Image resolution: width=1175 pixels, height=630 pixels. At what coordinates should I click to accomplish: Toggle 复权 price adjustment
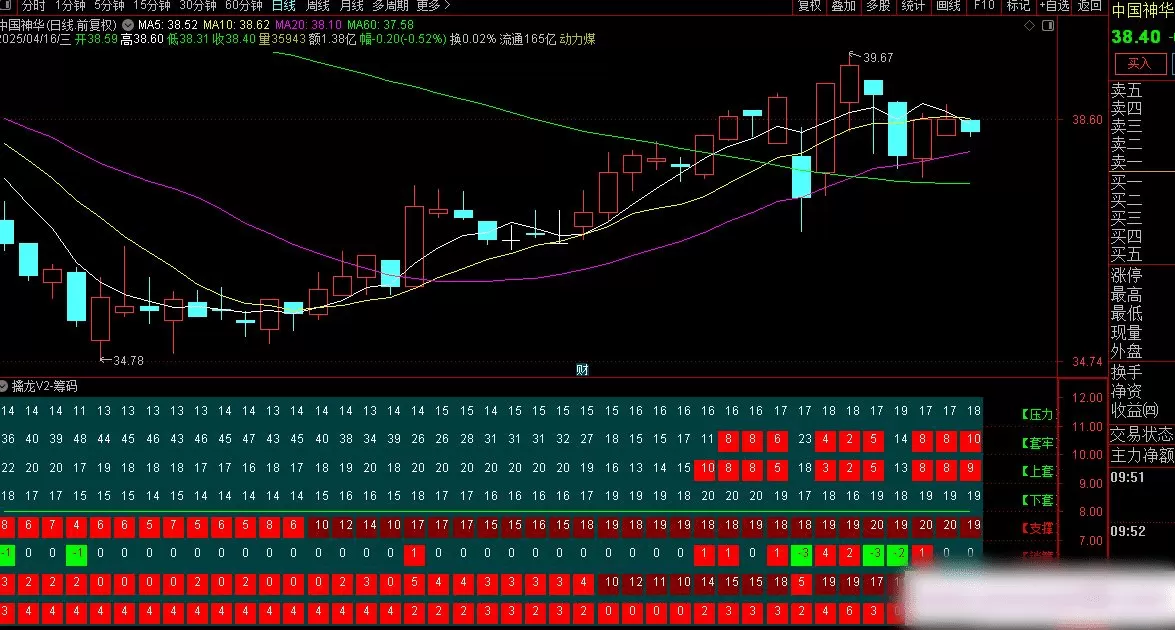pyautogui.click(x=809, y=6)
